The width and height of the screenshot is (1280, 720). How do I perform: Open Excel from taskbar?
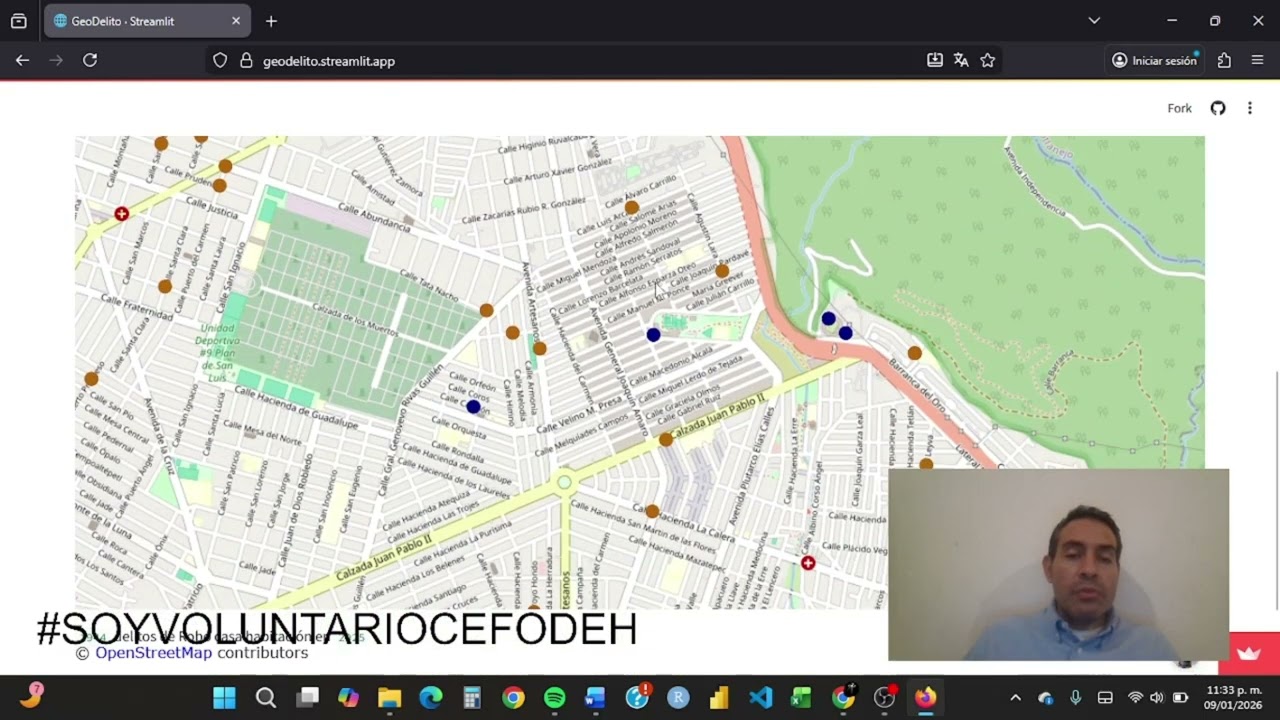click(801, 697)
